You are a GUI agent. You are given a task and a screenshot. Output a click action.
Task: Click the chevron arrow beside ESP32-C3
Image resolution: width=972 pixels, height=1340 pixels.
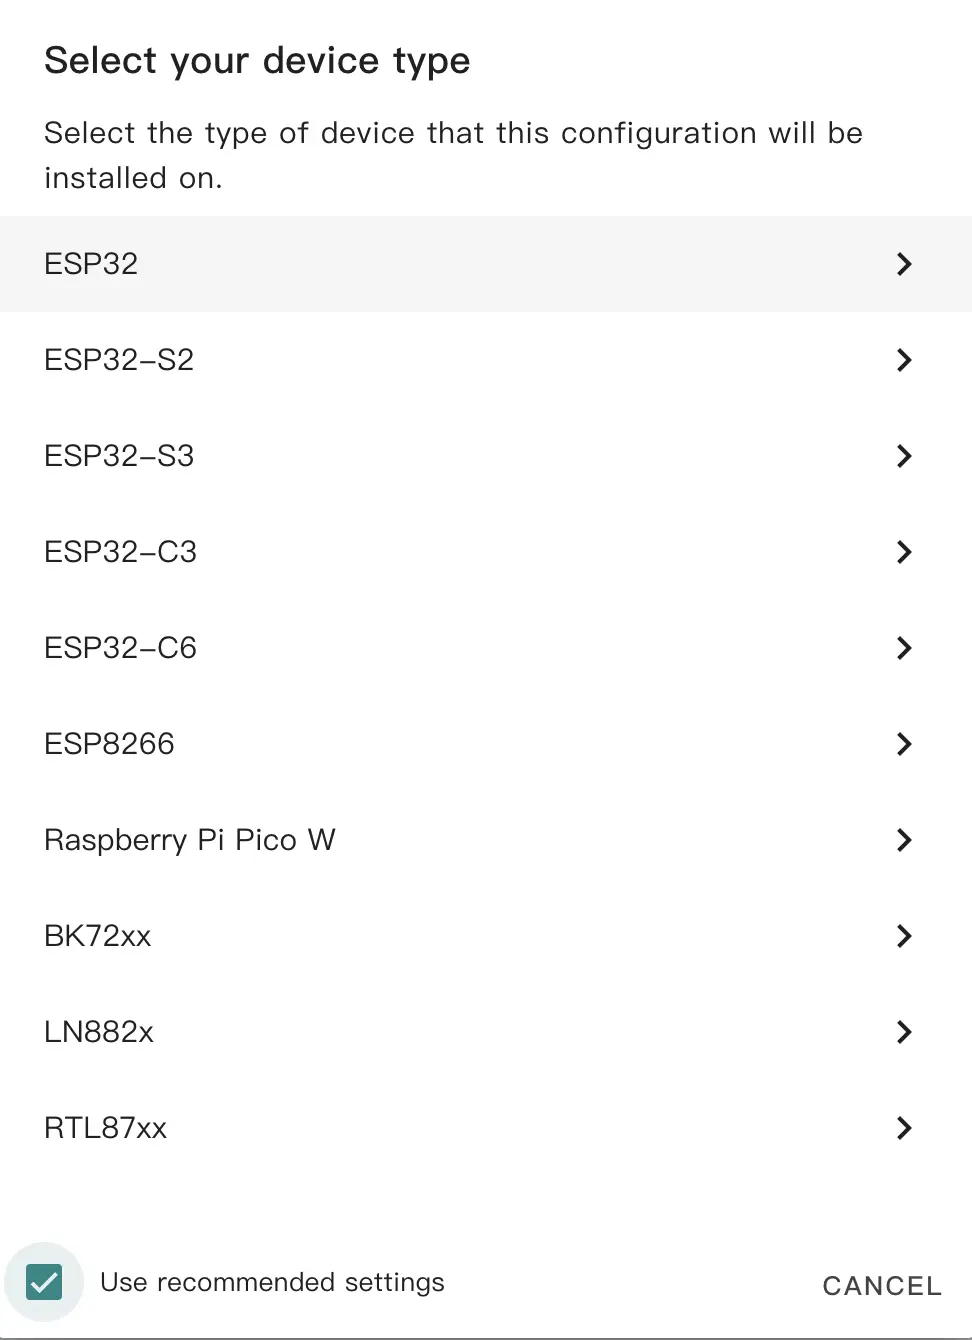click(904, 552)
